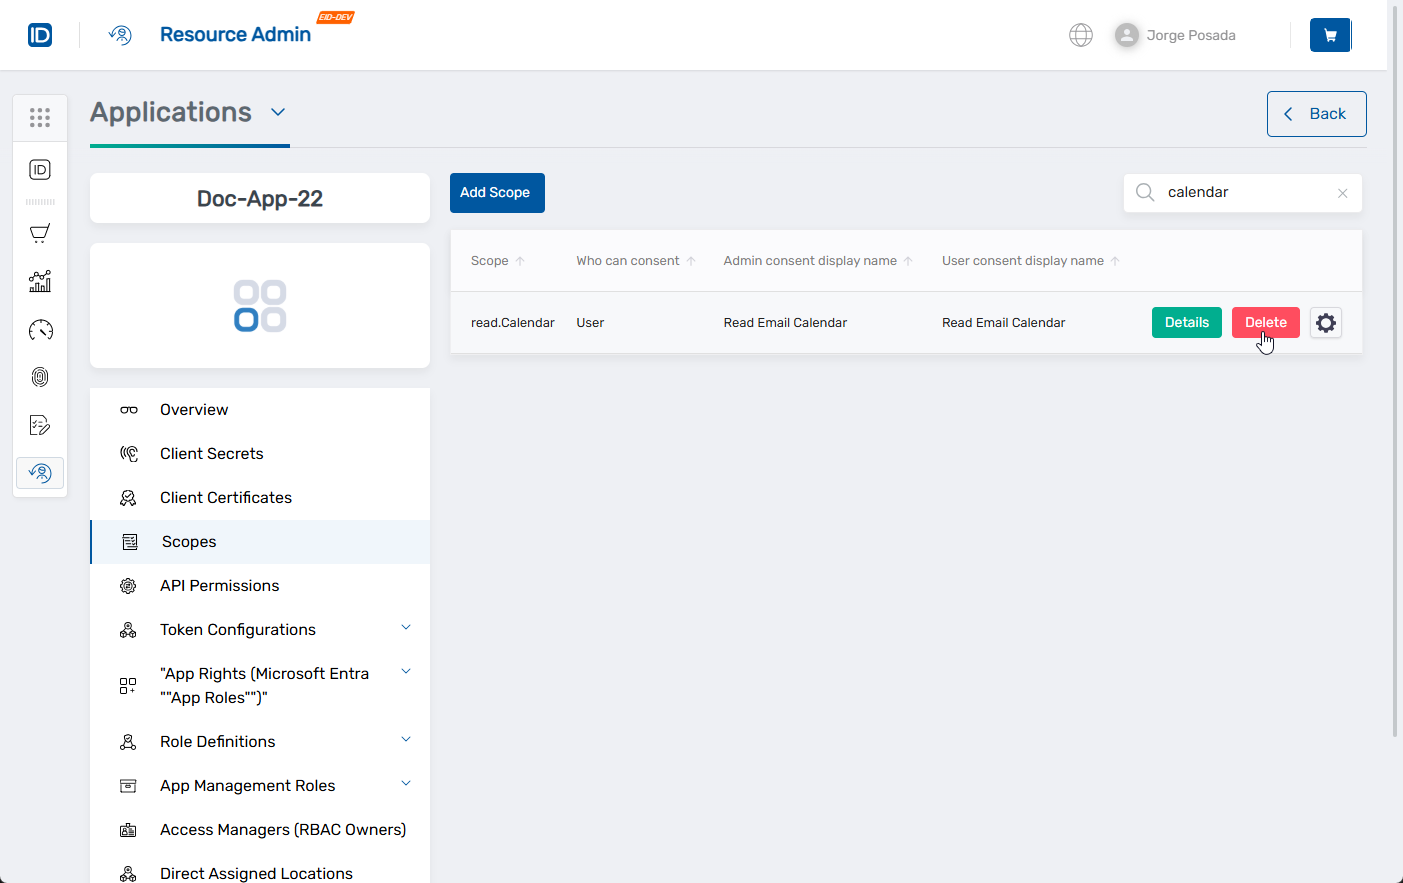Click the shopping cart icon in header
This screenshot has width=1403, height=883.
1330,35
